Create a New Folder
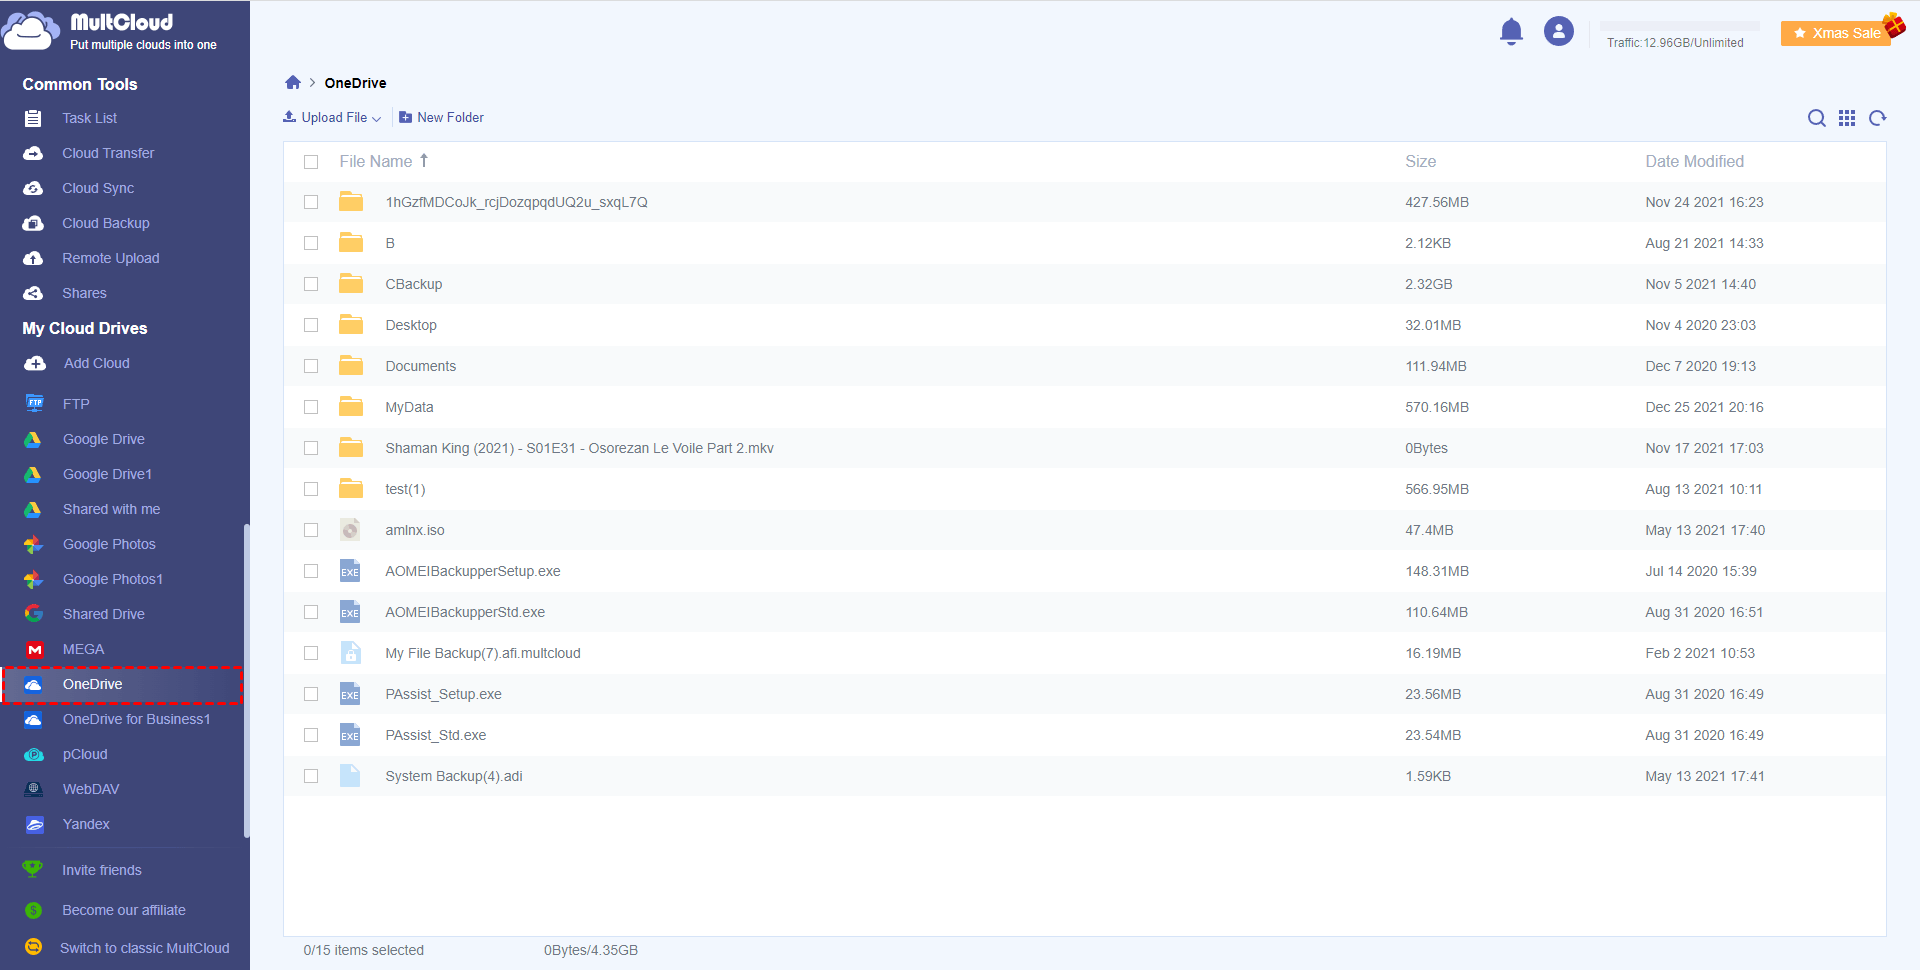This screenshot has height=970, width=1920. pos(441,118)
